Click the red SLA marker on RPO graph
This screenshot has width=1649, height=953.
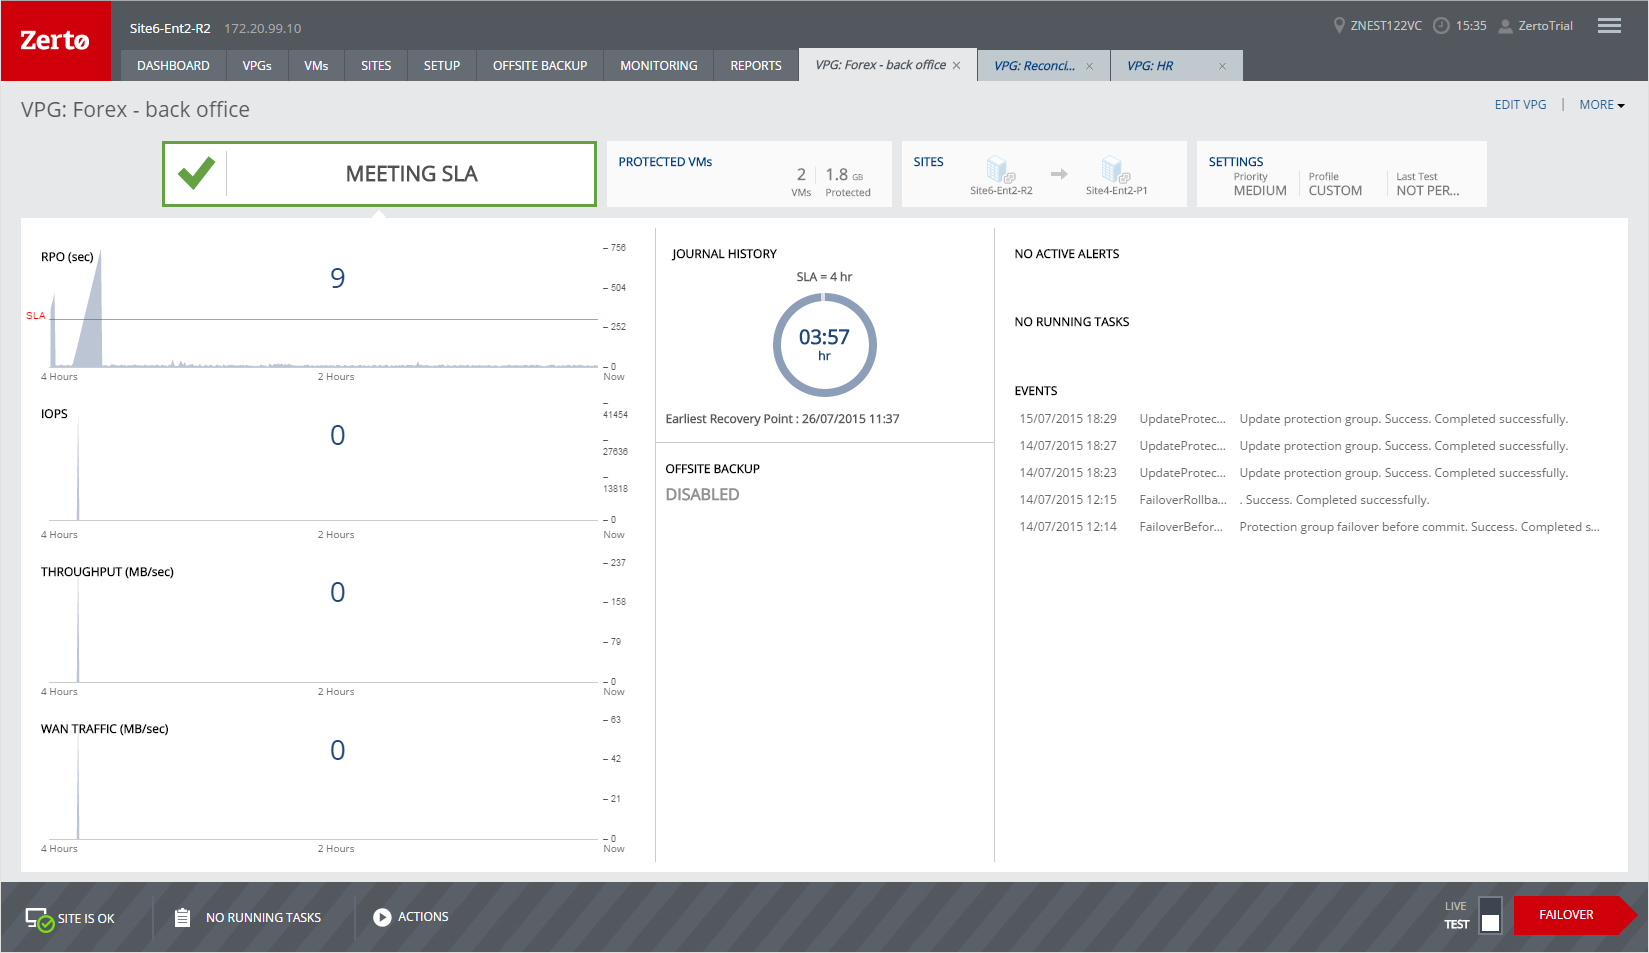[x=36, y=316]
